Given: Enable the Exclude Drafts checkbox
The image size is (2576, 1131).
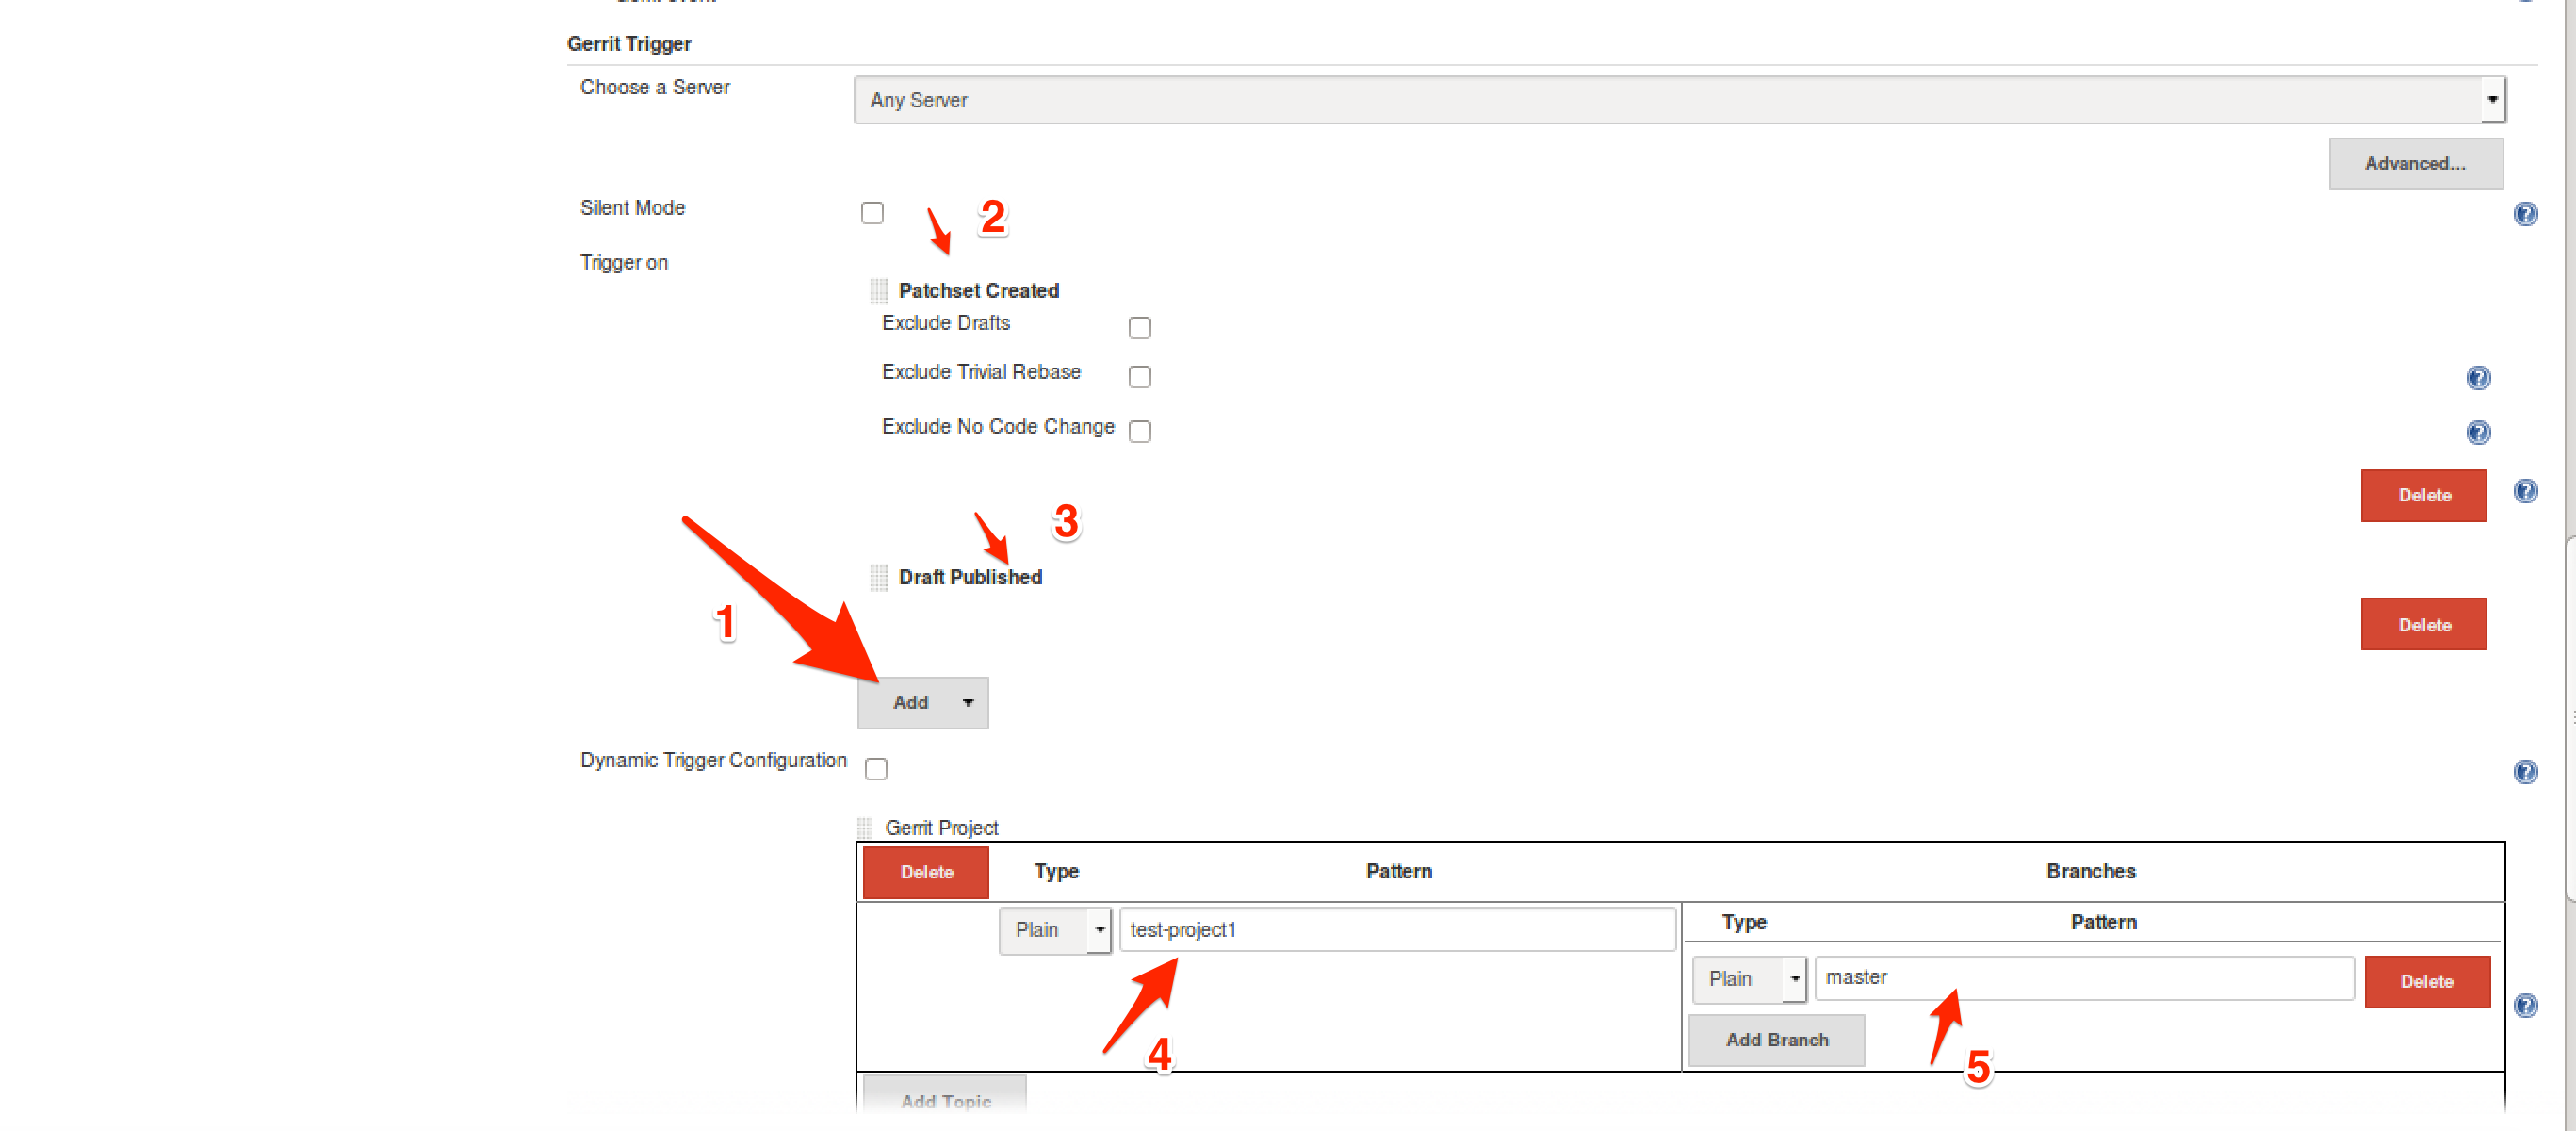Looking at the screenshot, I should pyautogui.click(x=1140, y=327).
